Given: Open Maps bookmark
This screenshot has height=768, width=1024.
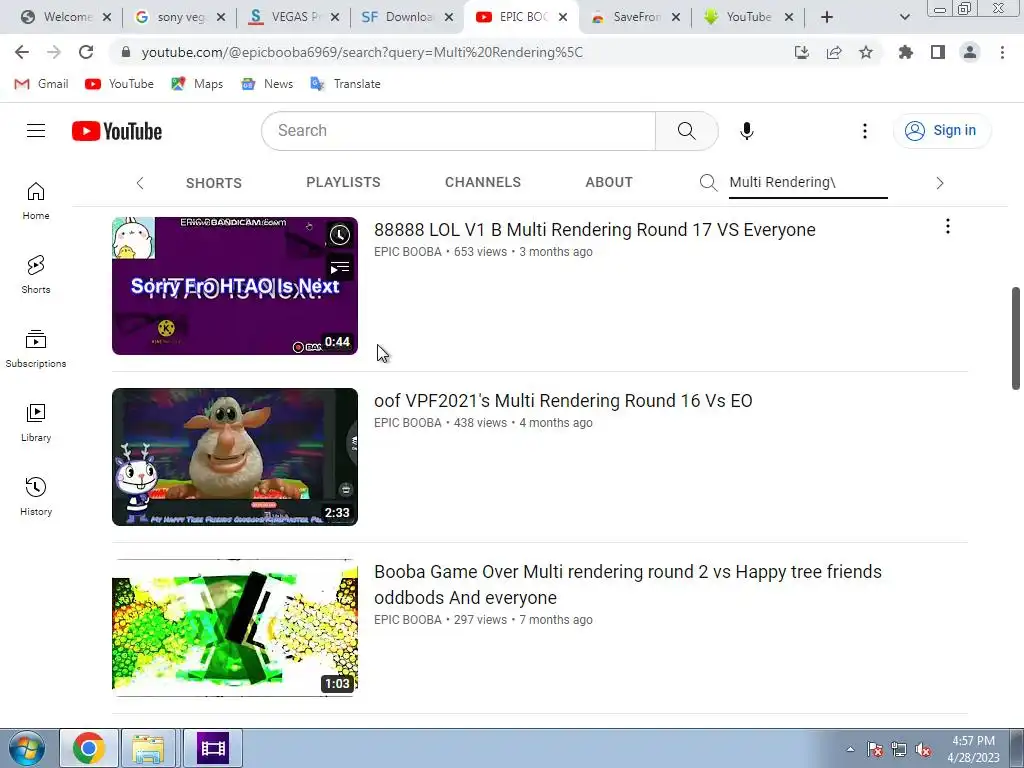Looking at the screenshot, I should coord(197,84).
